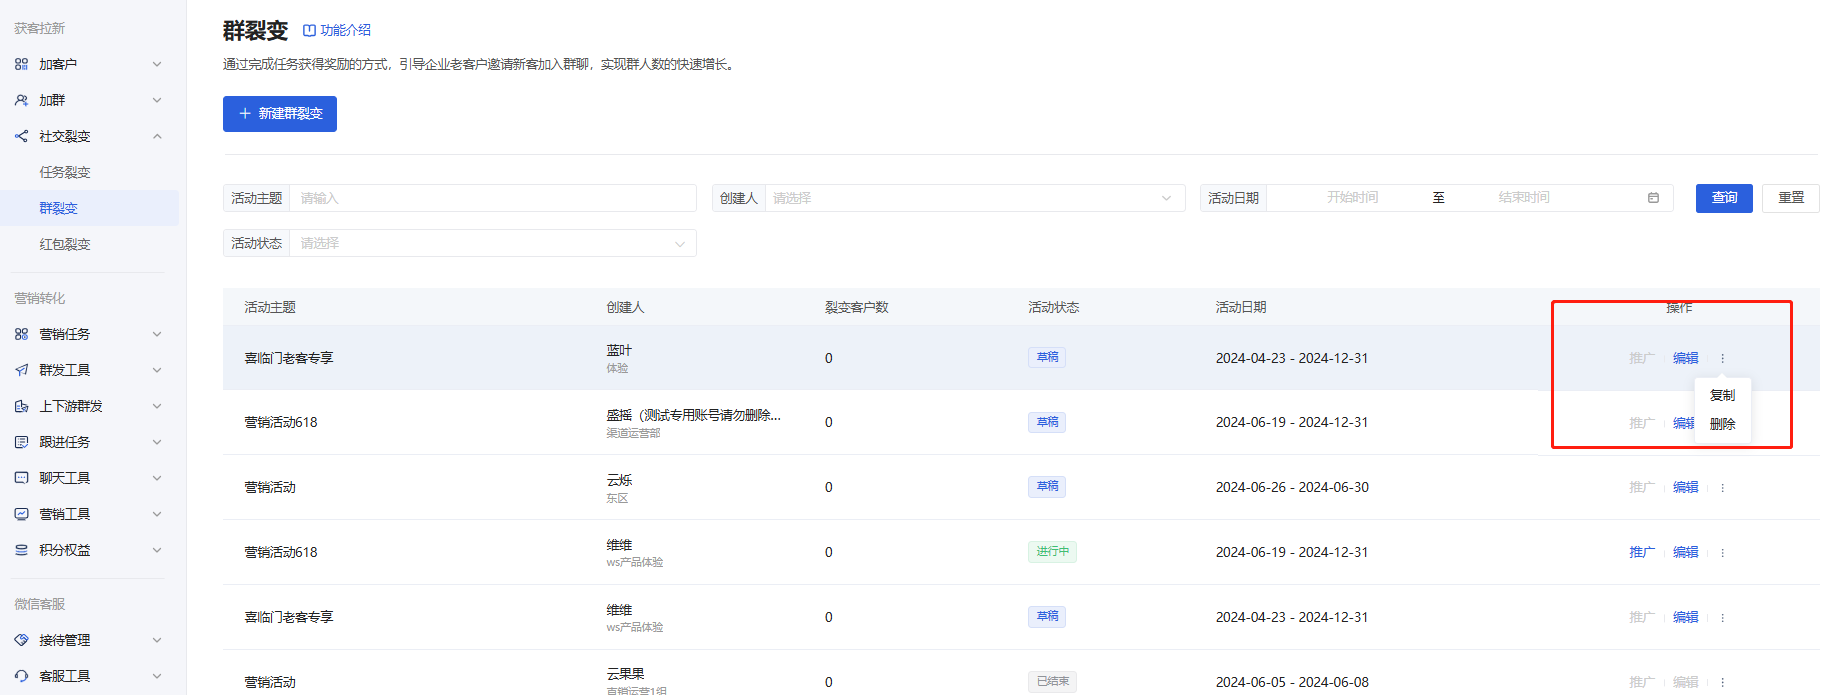Expand the 营销任务 menu chevron
The height and width of the screenshot is (695, 1839).
157,334
